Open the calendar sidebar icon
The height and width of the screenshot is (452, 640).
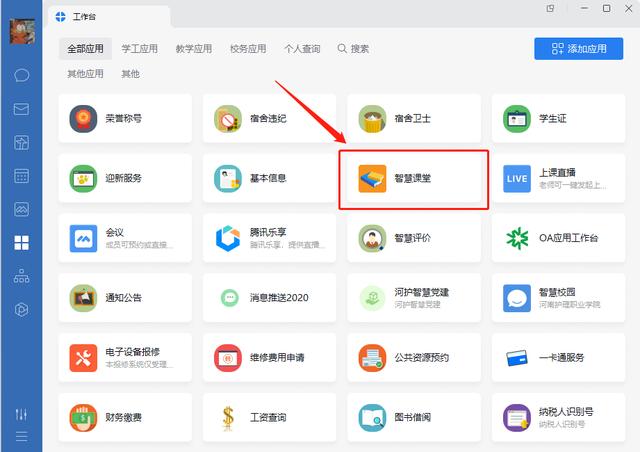click(21, 176)
